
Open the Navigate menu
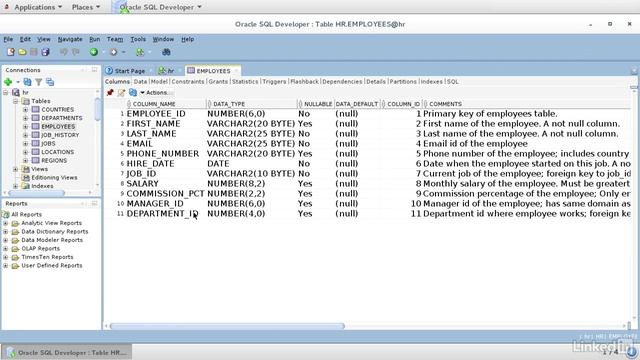70,39
